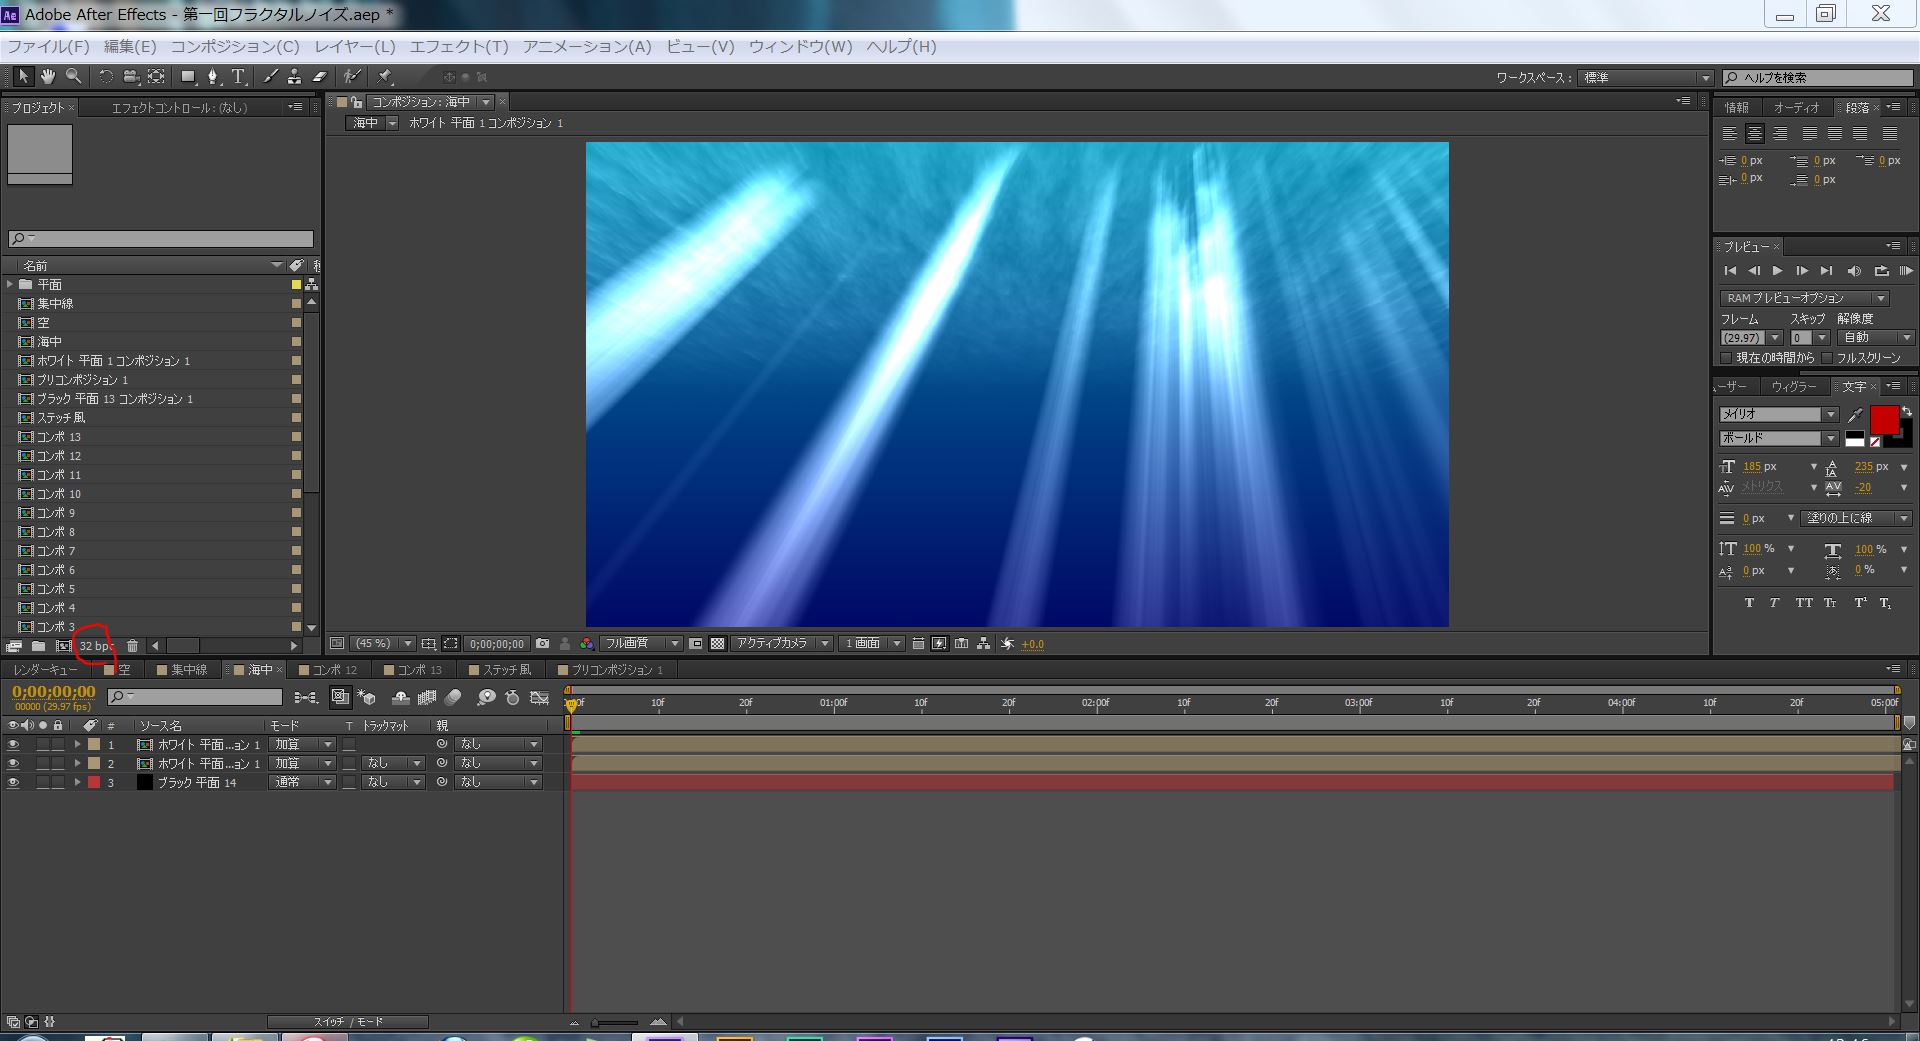The width and height of the screenshot is (1920, 1041).
Task: Open the エフェクト(T) menu
Action: (x=459, y=47)
